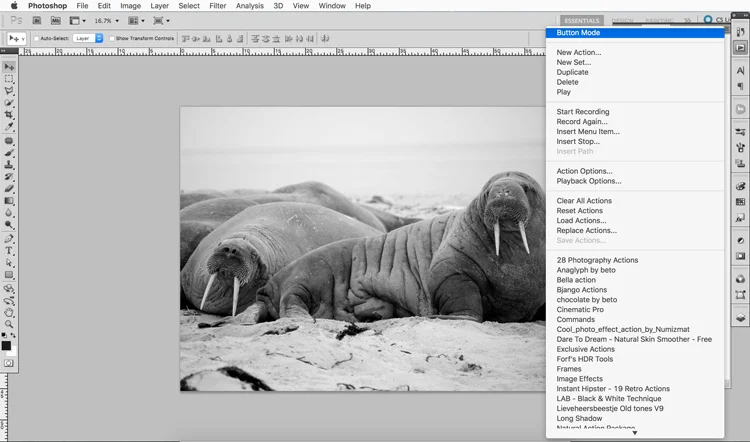Select the Move tool in the toolbox

(x=9, y=67)
